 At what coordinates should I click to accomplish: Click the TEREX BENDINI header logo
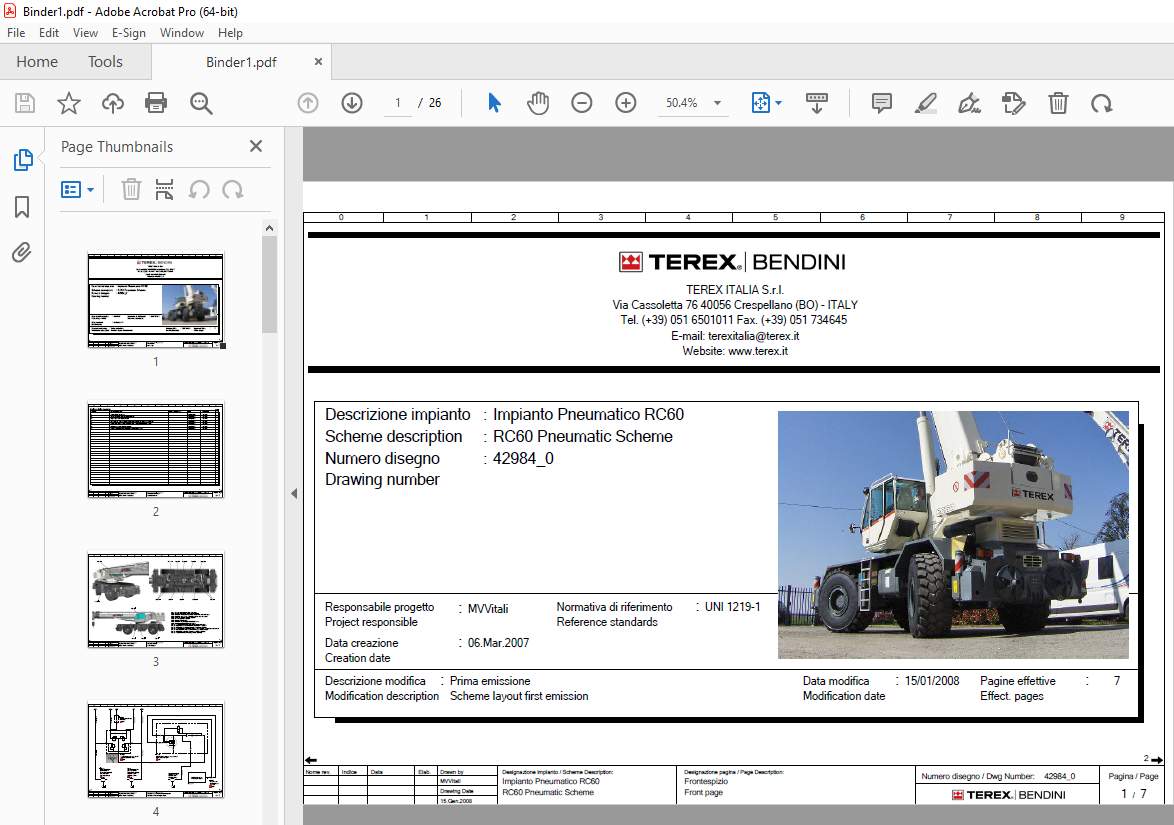pos(732,262)
